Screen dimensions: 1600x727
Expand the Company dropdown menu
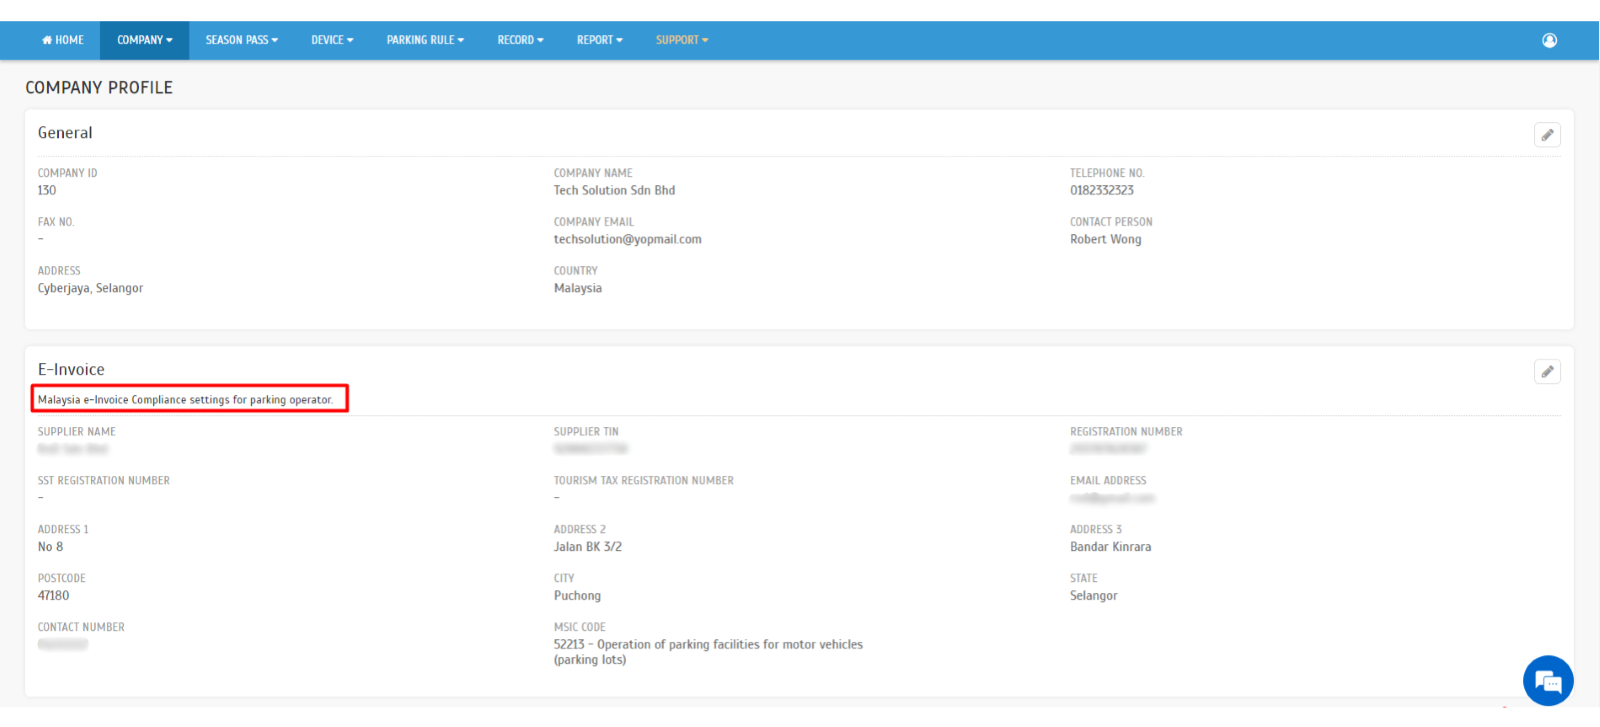pos(144,40)
